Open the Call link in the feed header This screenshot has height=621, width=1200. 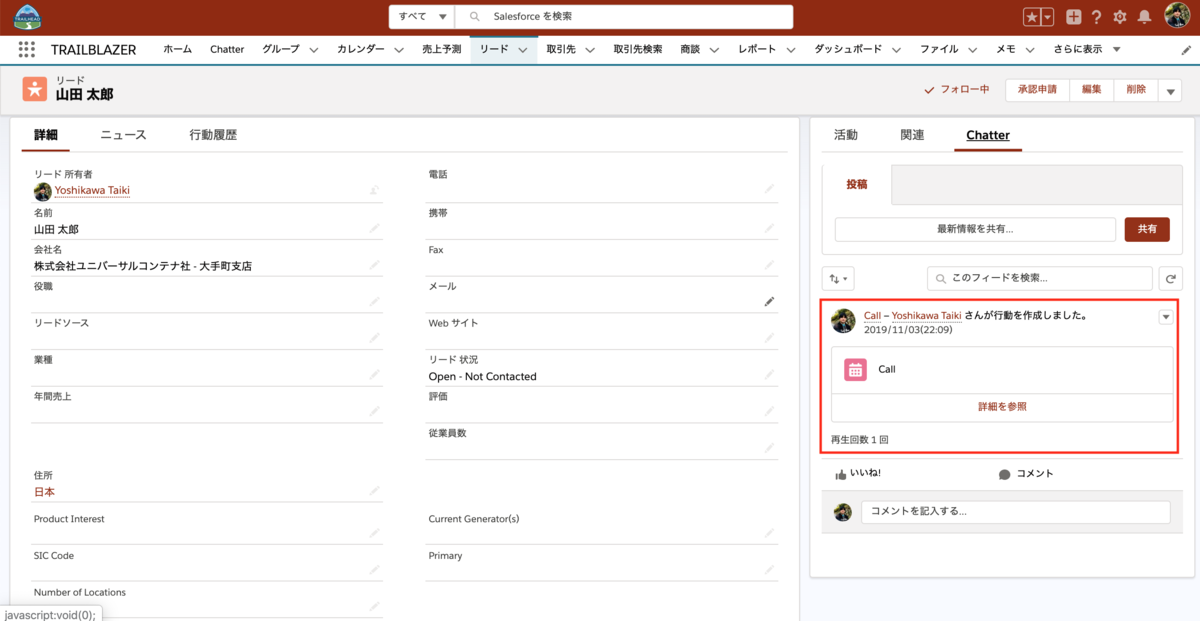[x=872, y=315]
